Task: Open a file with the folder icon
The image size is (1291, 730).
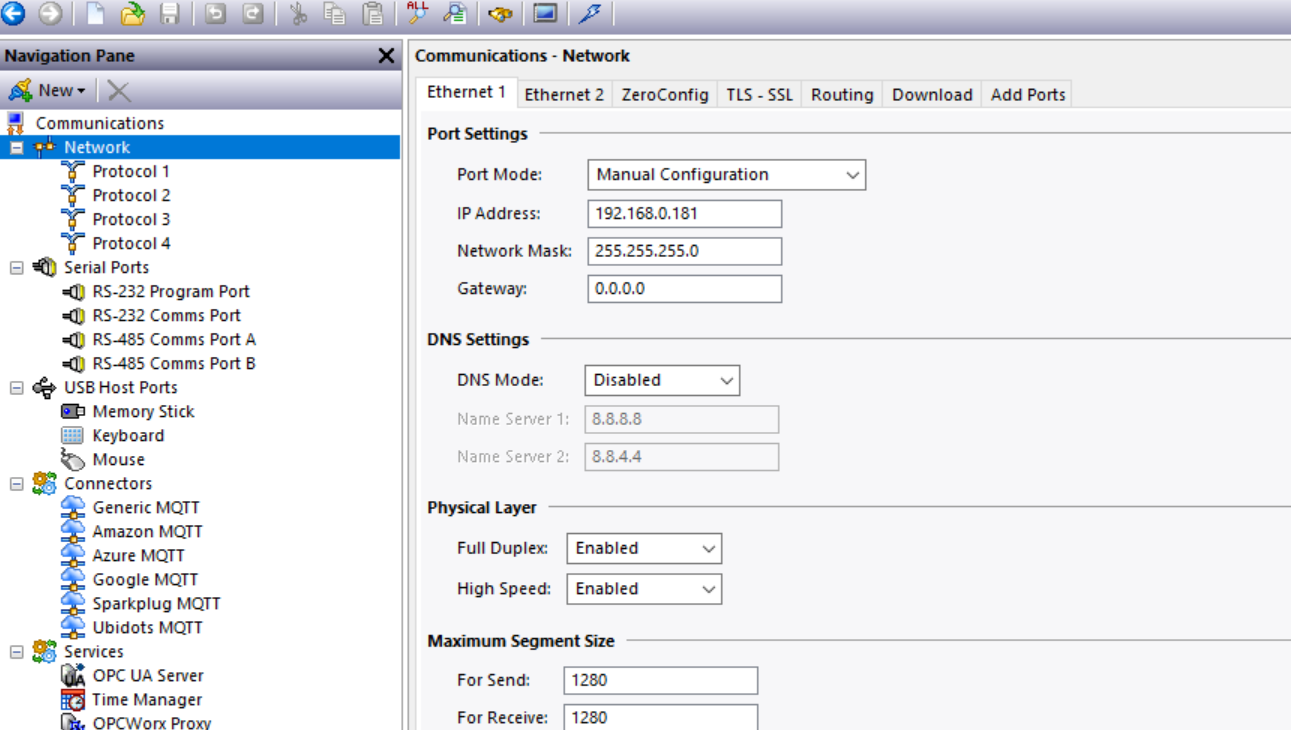Action: coord(132,13)
